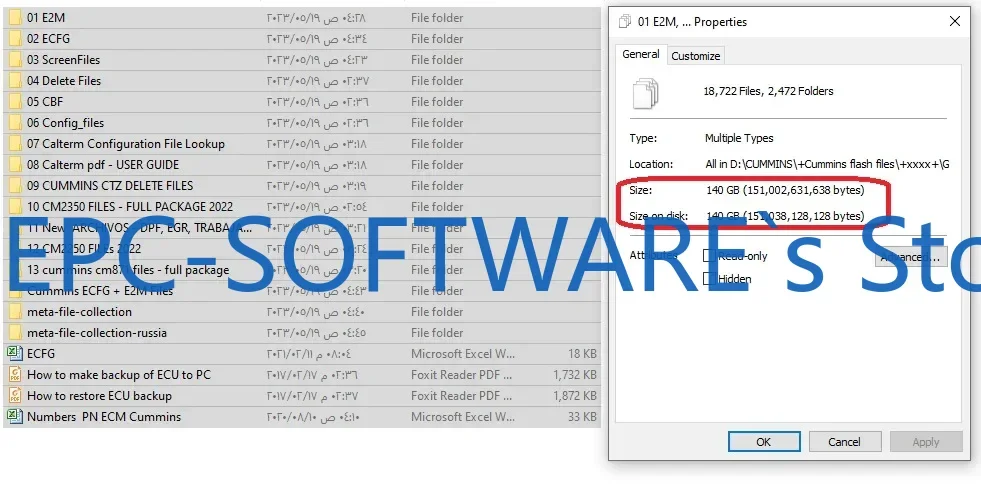Screen dimensions: 981x504
Task: Select the ECFG Excel file icon
Action: [15, 353]
